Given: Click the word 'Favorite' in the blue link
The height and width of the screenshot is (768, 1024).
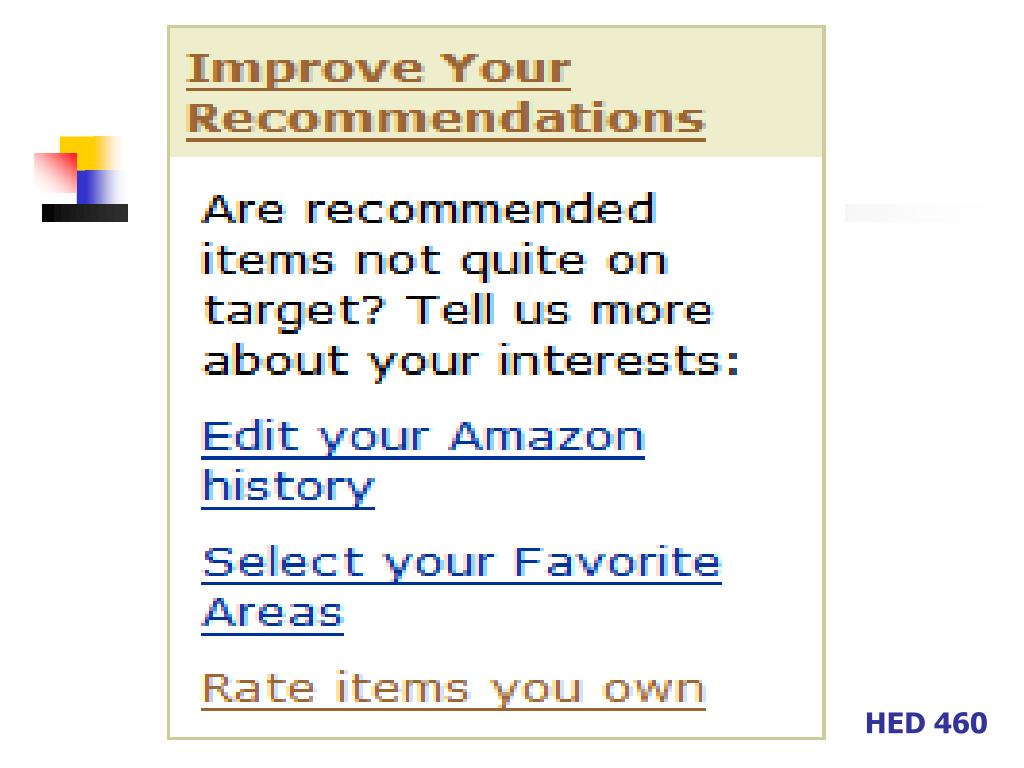Looking at the screenshot, I should click(618, 564).
